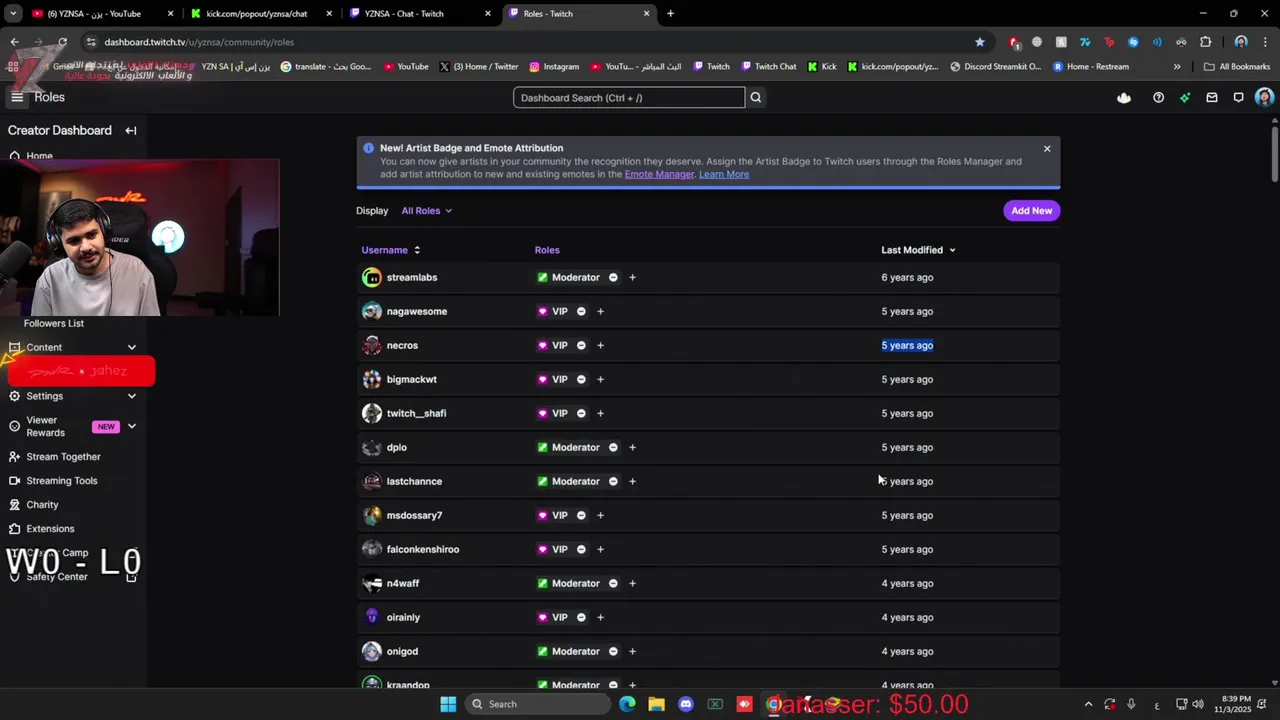Open the help question-mark icon
The height and width of the screenshot is (720, 1280).
pyautogui.click(x=1158, y=97)
